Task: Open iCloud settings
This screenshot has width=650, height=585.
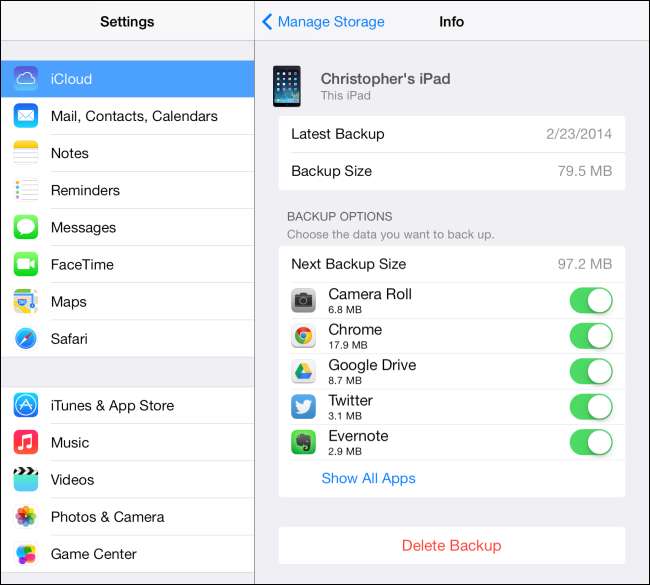Action: (x=128, y=79)
